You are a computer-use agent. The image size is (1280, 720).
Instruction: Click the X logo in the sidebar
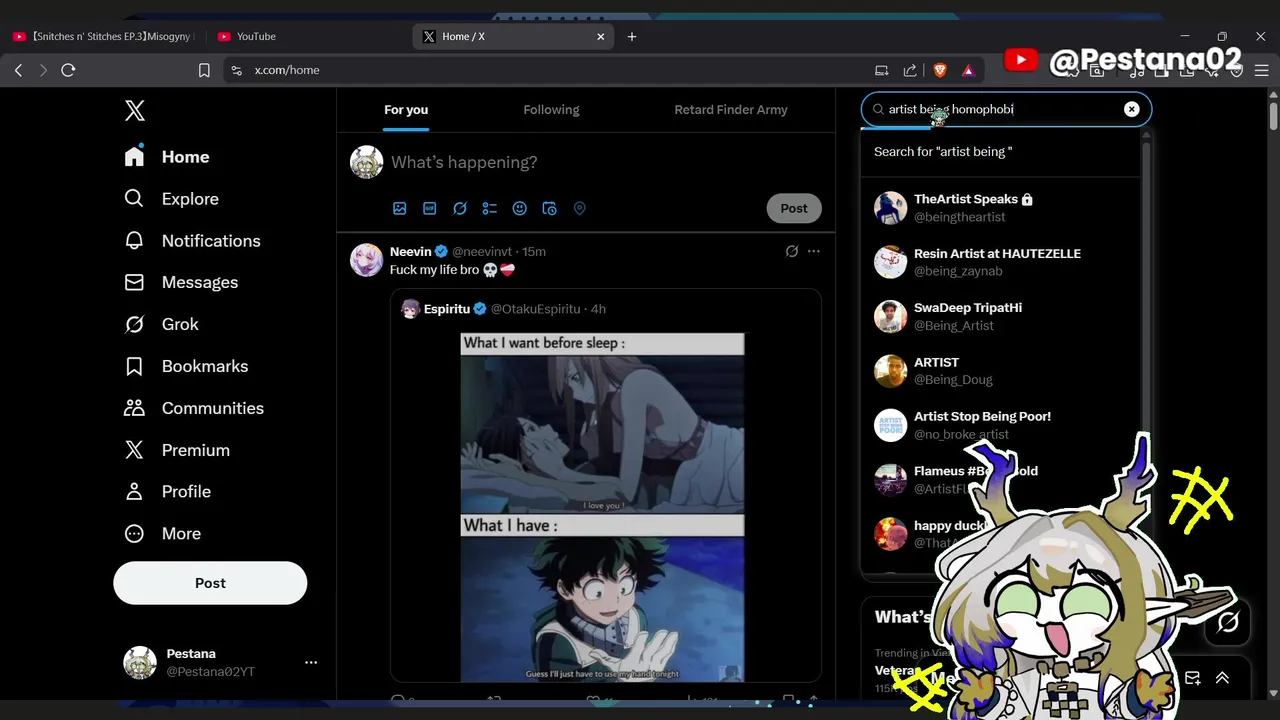coord(135,111)
